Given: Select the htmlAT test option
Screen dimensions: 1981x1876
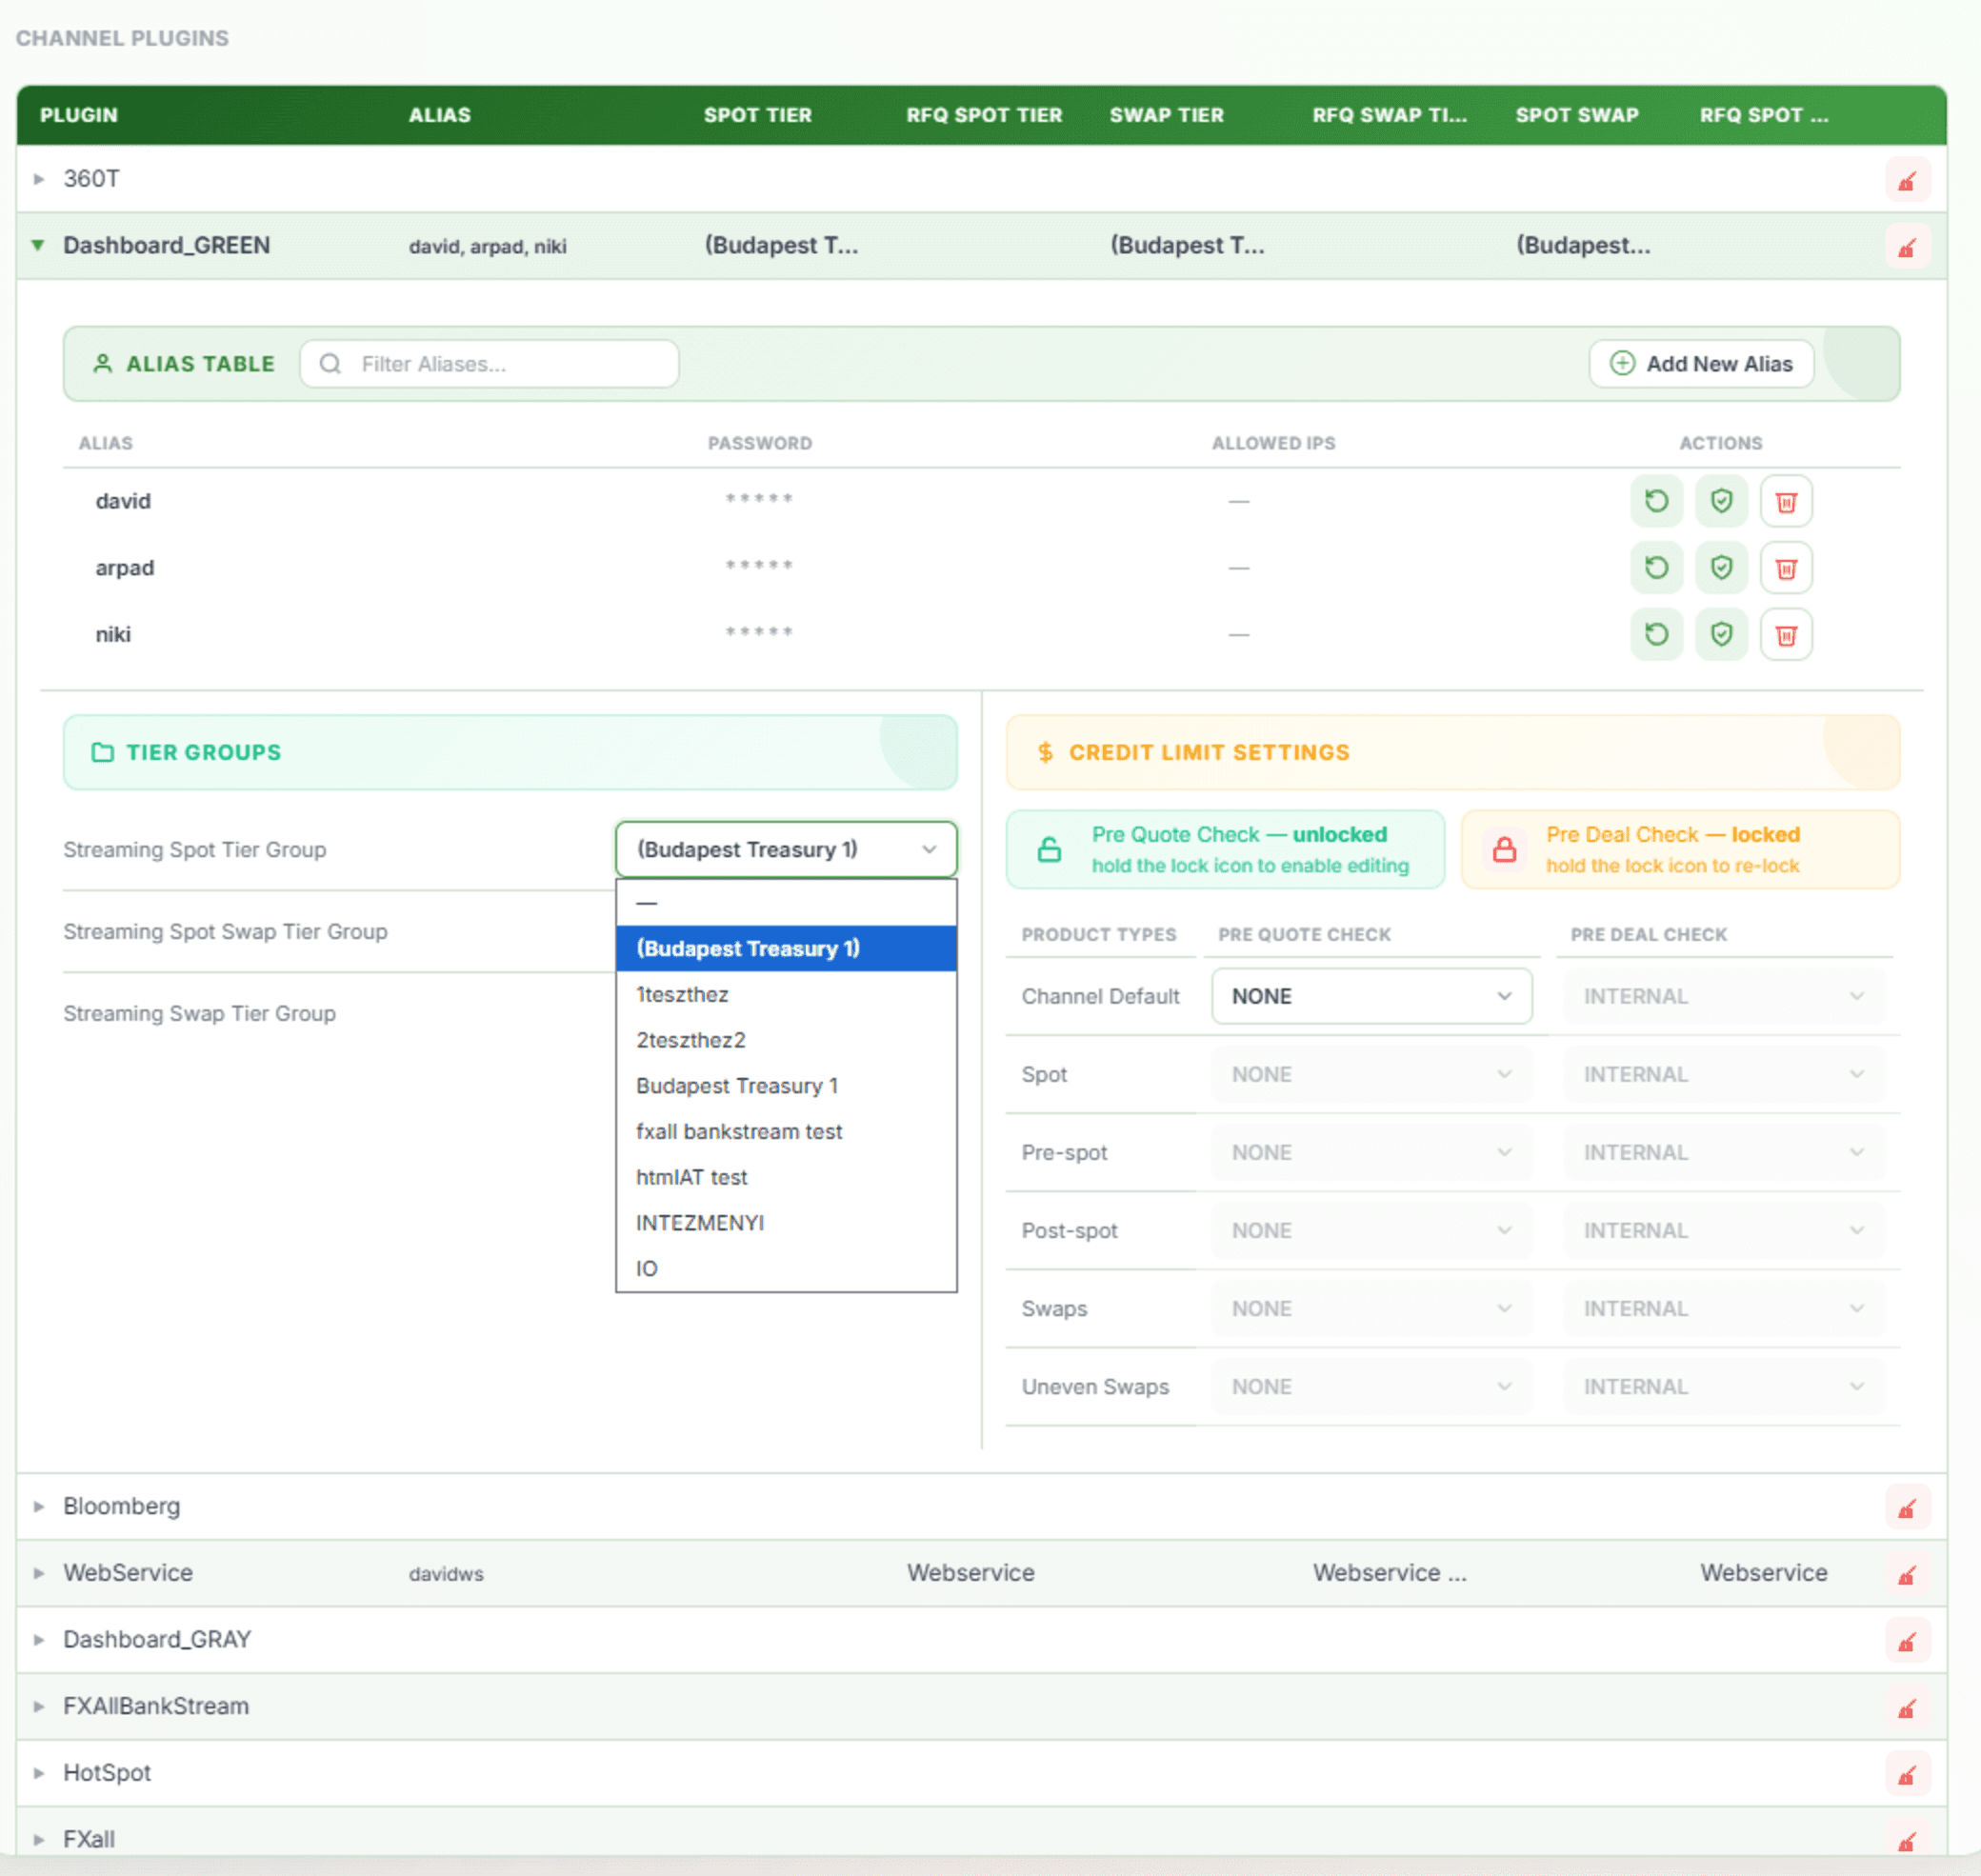Looking at the screenshot, I should 786,1177.
